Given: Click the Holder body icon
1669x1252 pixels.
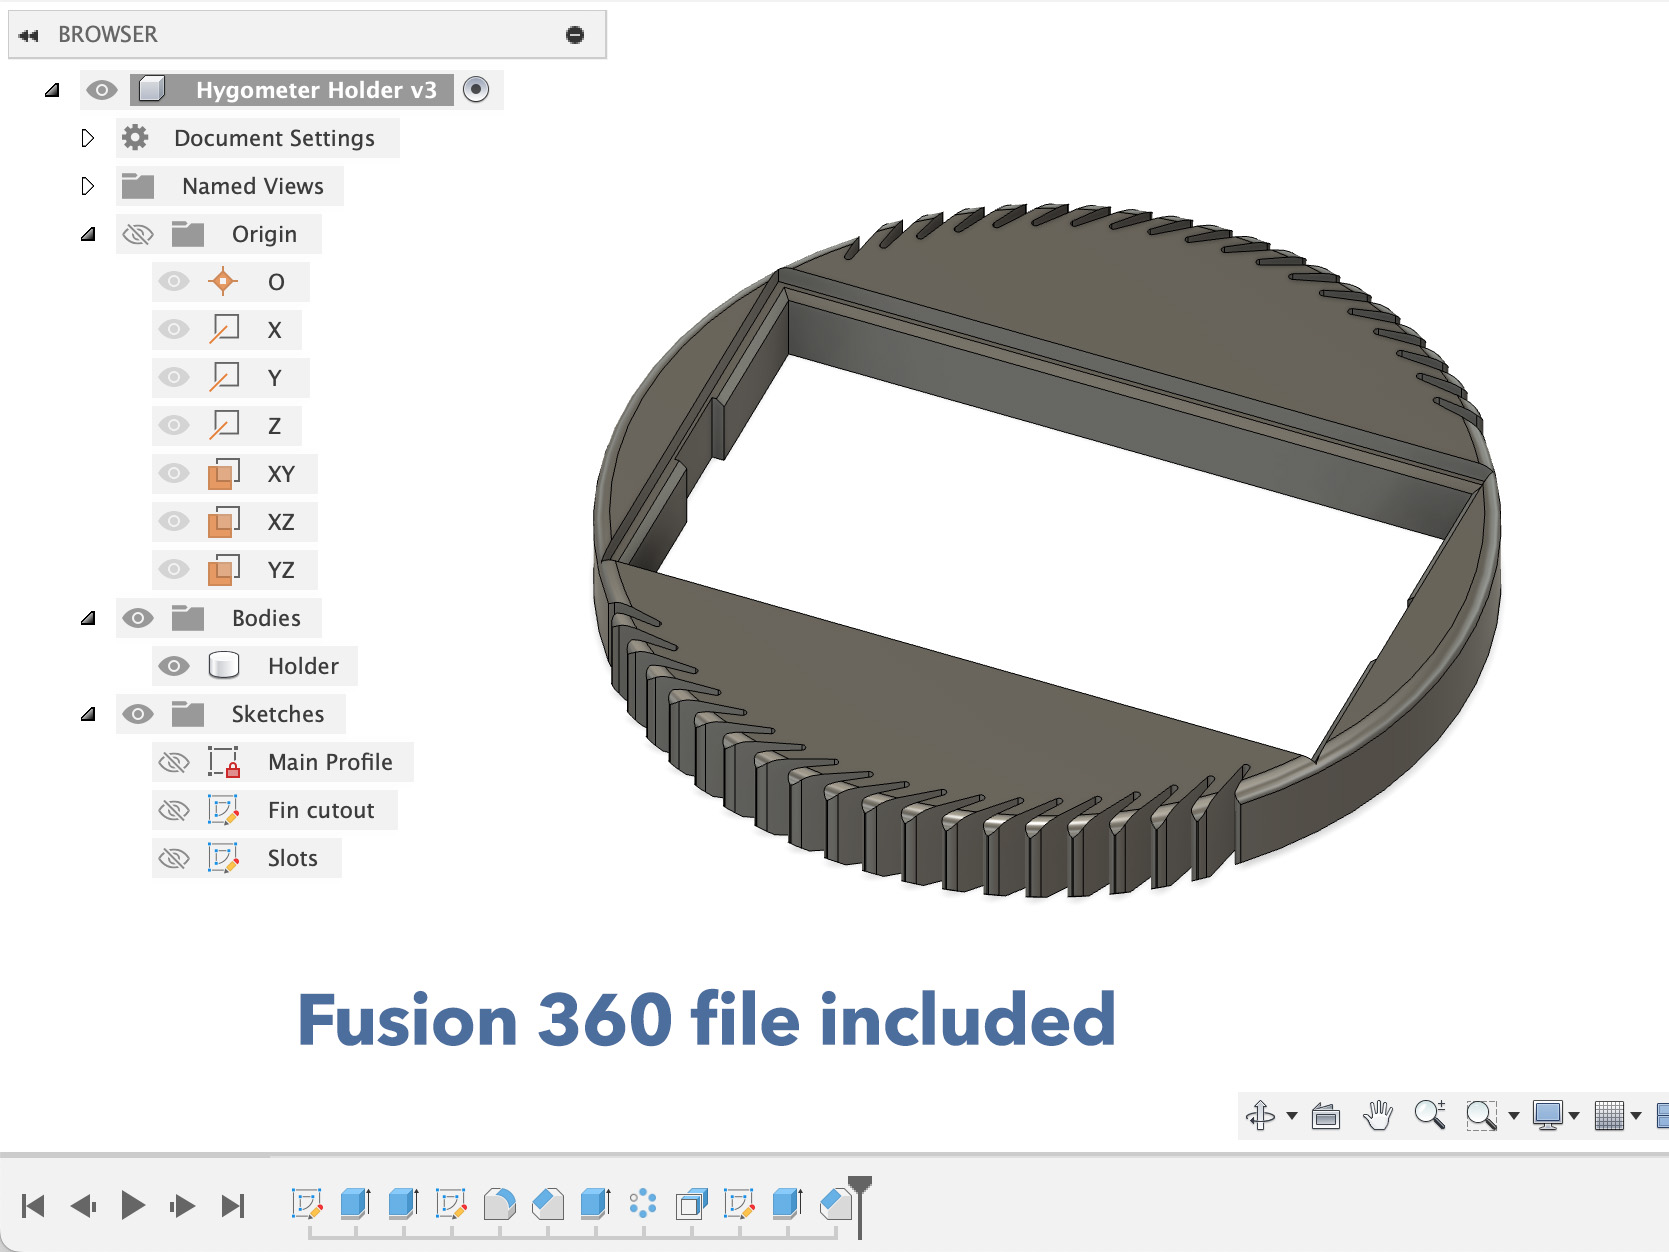Looking at the screenshot, I should click(223, 666).
